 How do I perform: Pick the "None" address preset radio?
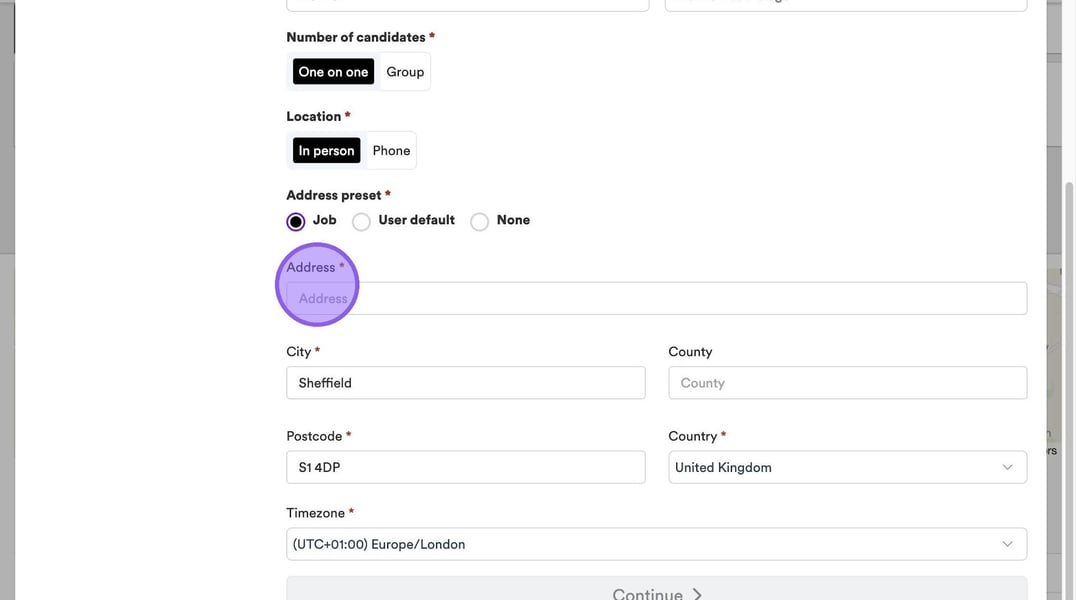(x=480, y=221)
